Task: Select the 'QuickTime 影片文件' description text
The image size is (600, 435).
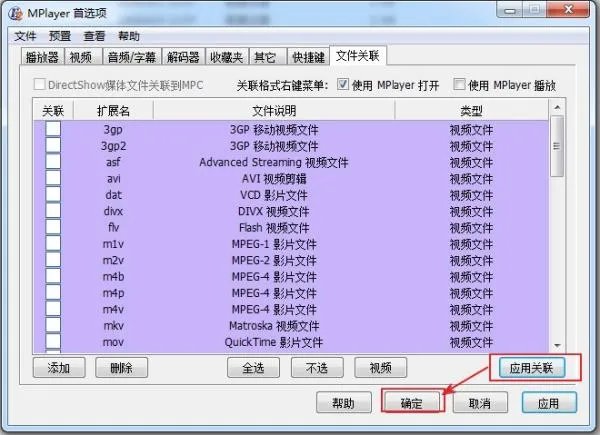Action: [274, 342]
